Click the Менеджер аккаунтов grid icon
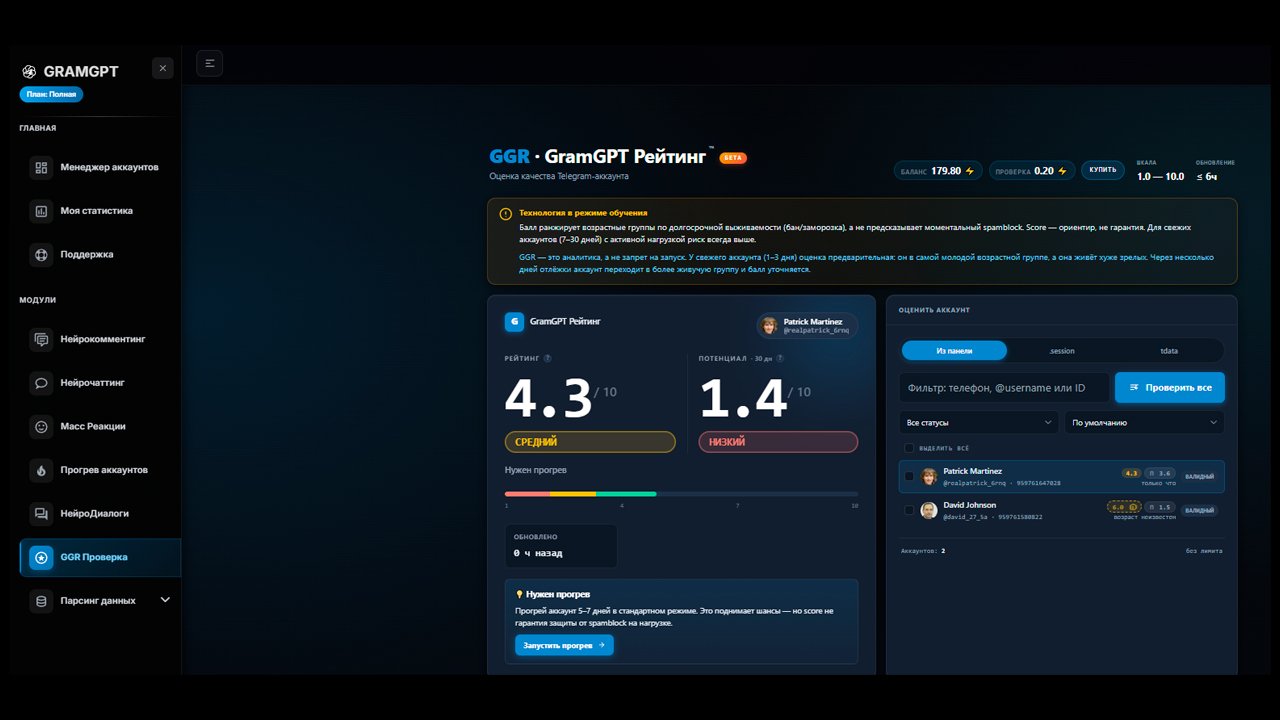 [x=41, y=167]
